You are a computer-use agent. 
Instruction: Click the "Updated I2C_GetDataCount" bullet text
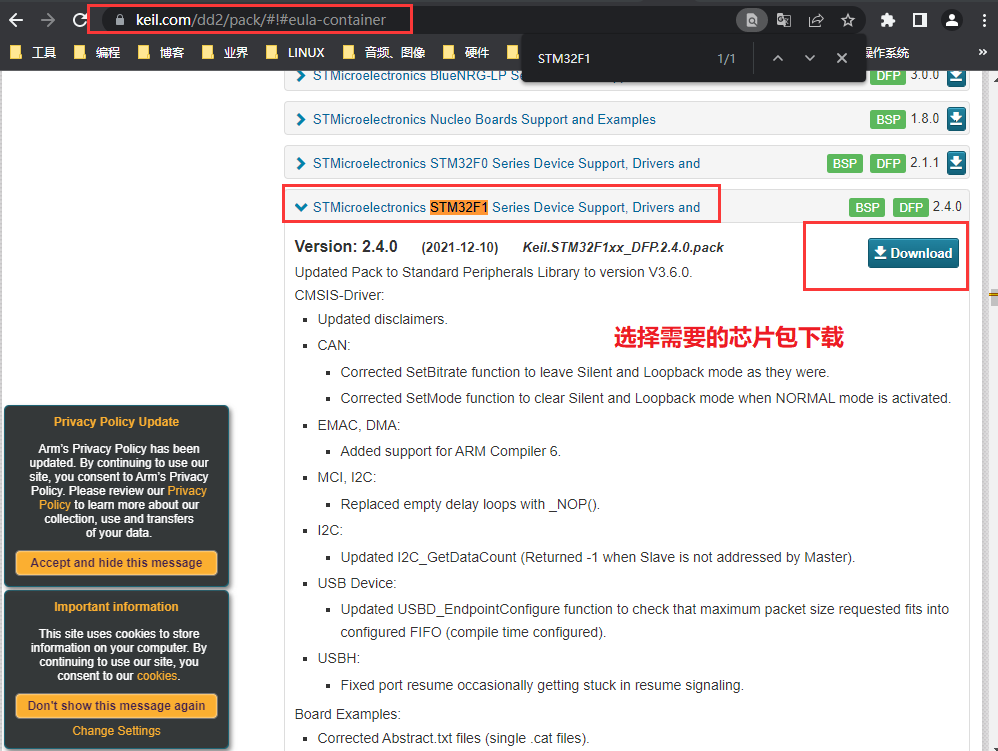[x=598, y=558]
